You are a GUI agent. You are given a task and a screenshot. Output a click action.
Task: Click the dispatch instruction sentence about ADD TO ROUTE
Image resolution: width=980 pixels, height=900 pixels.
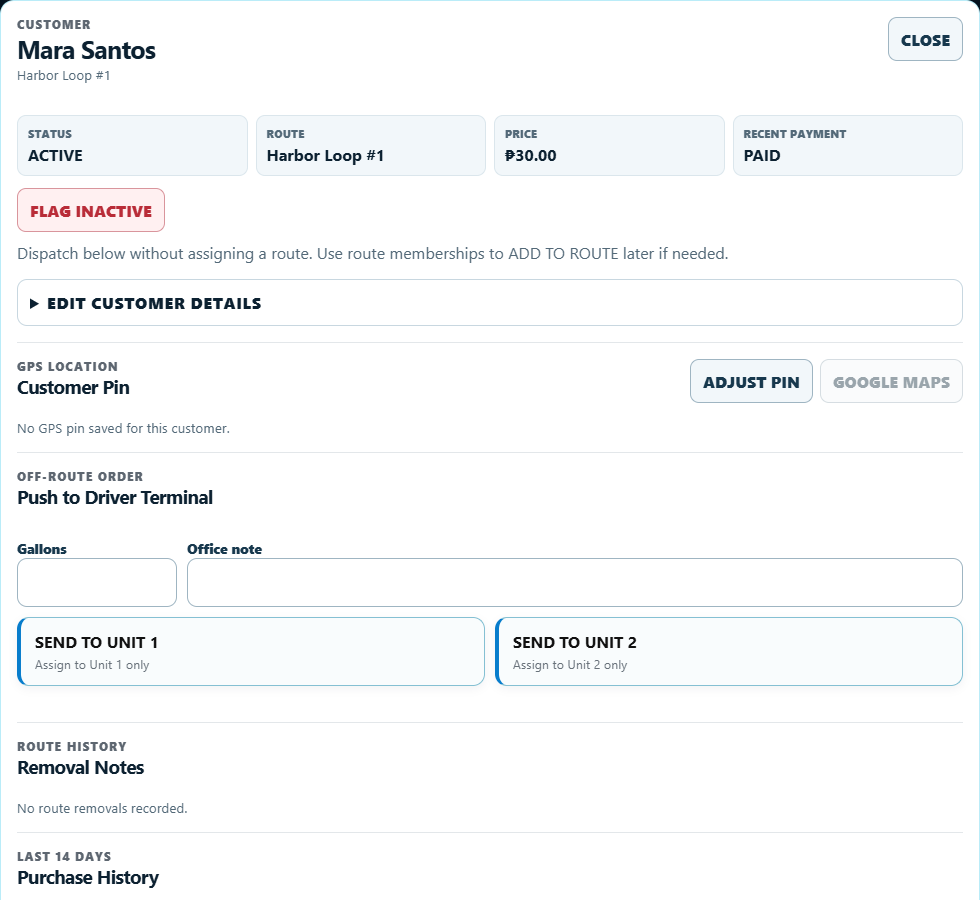click(x=372, y=254)
